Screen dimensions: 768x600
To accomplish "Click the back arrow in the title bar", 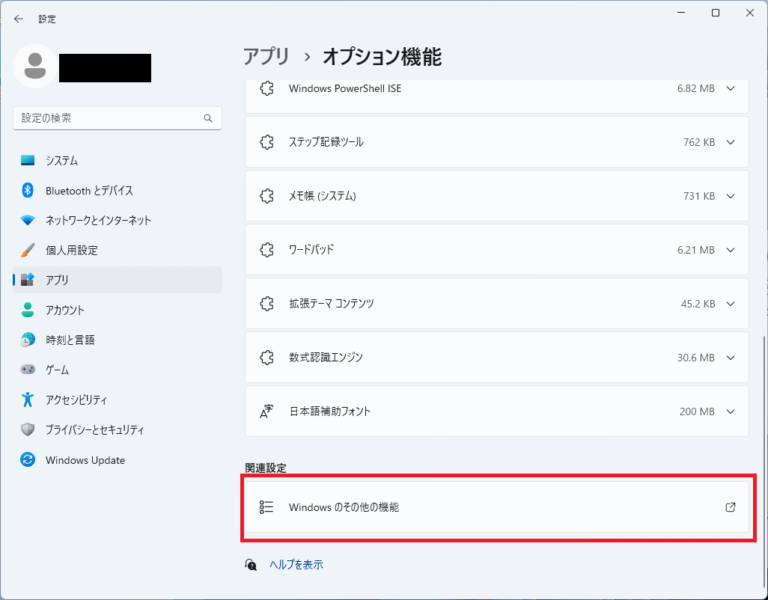I will point(18,18).
